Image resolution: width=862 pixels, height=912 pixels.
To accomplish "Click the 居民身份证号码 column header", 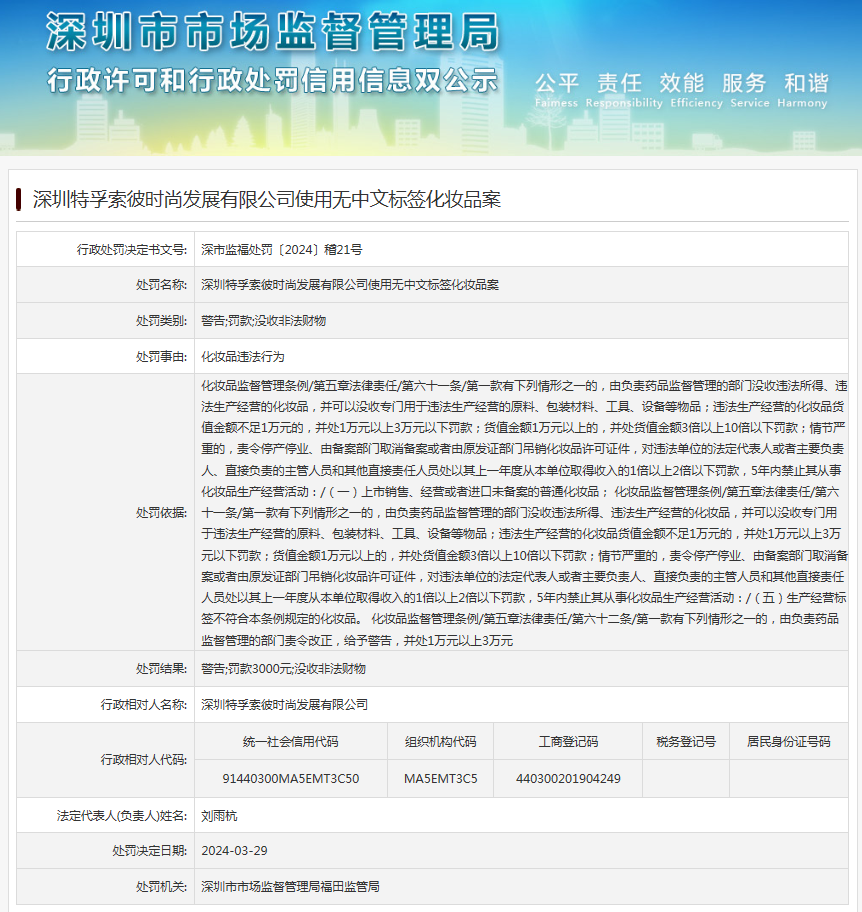I will [789, 742].
